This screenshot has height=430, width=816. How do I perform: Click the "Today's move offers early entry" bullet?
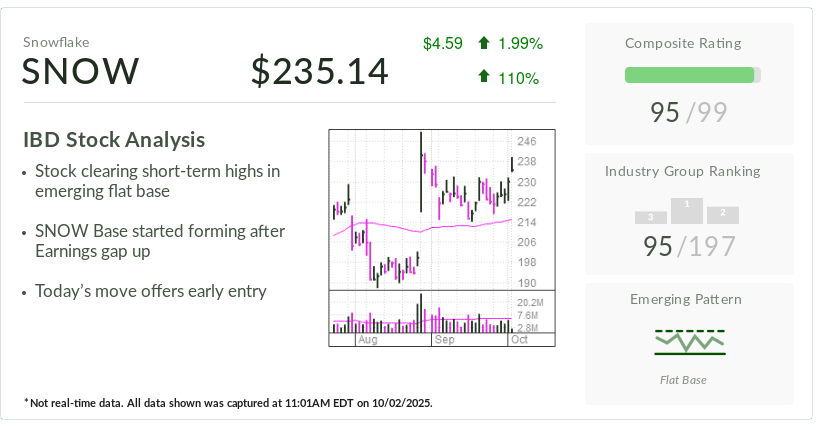[150, 292]
